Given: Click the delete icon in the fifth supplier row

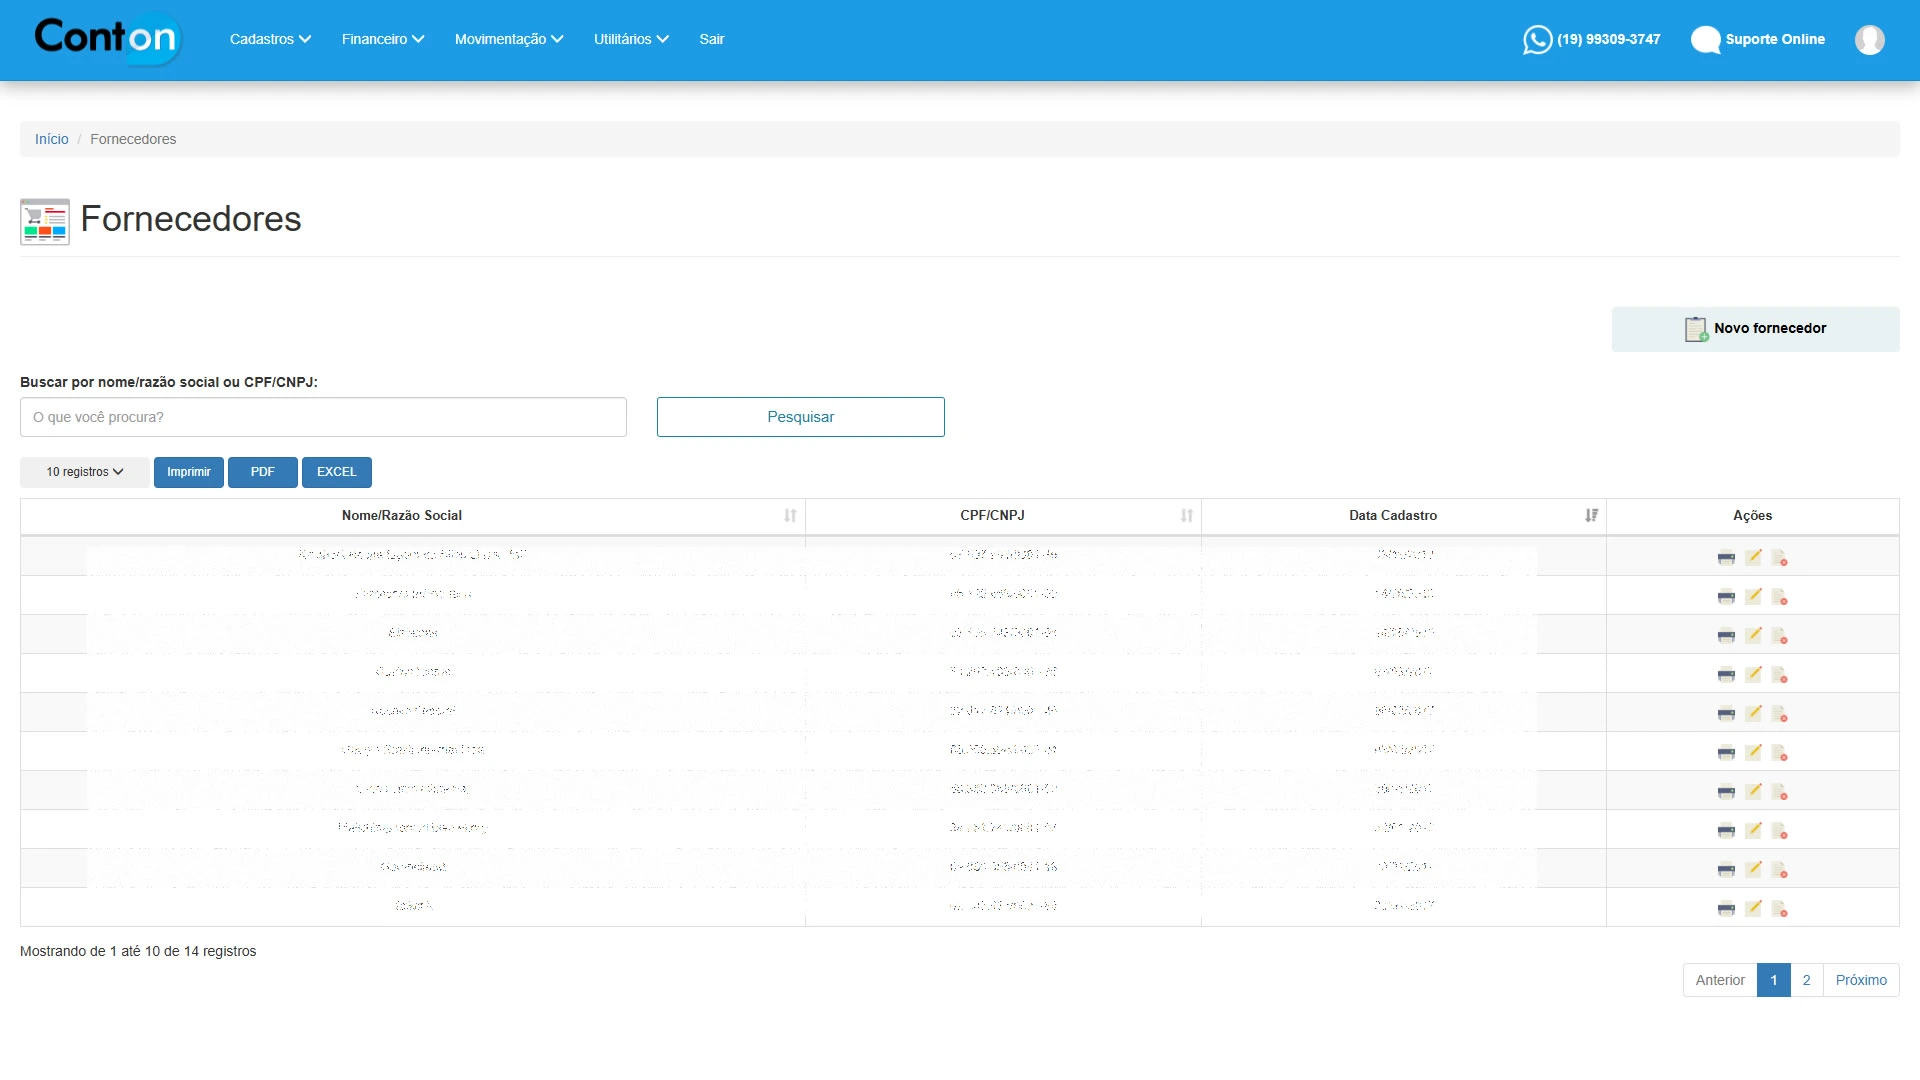Looking at the screenshot, I should tap(1779, 714).
